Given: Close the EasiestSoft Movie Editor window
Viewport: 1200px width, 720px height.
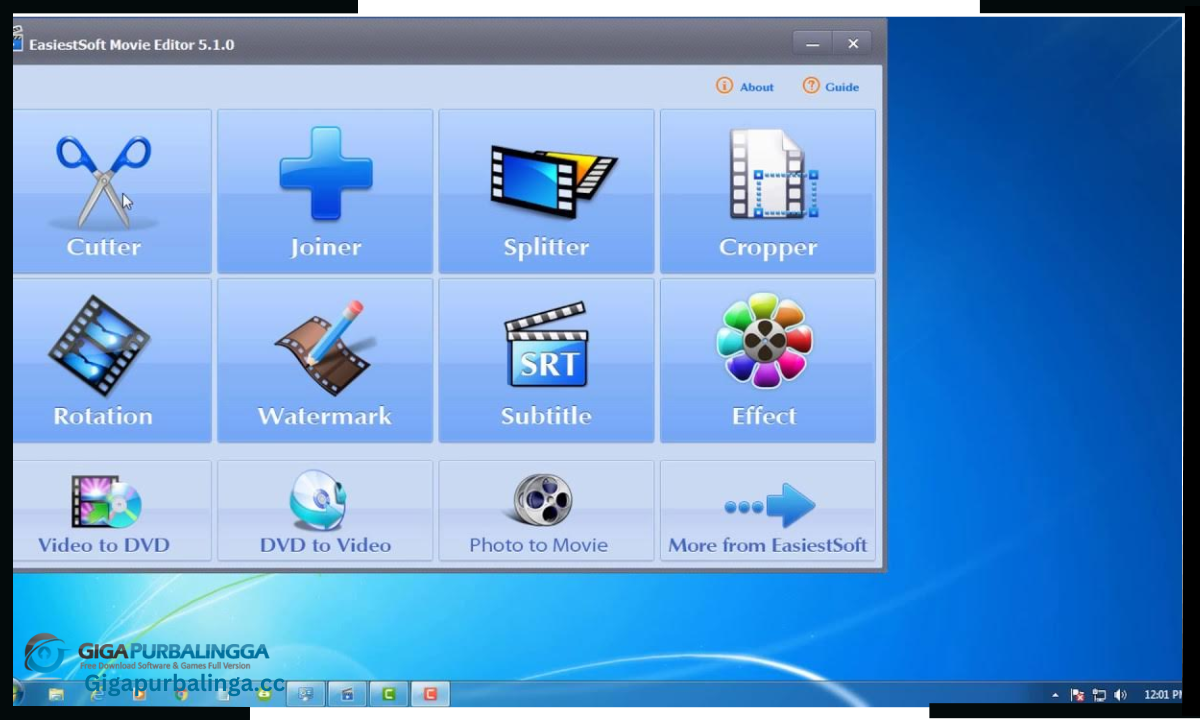Looking at the screenshot, I should coord(853,44).
